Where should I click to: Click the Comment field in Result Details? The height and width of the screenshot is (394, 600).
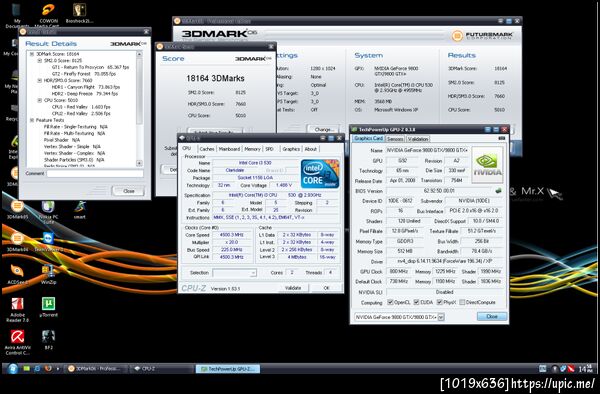pyautogui.click(x=95, y=174)
